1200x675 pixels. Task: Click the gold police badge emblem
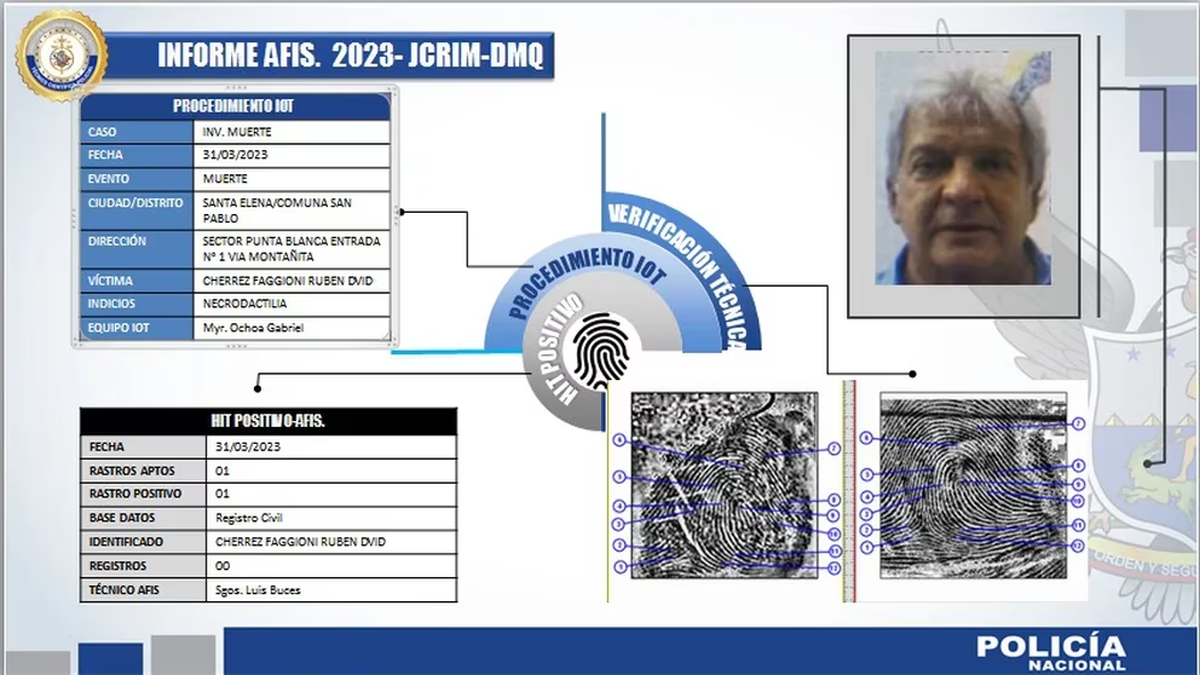pyautogui.click(x=62, y=55)
